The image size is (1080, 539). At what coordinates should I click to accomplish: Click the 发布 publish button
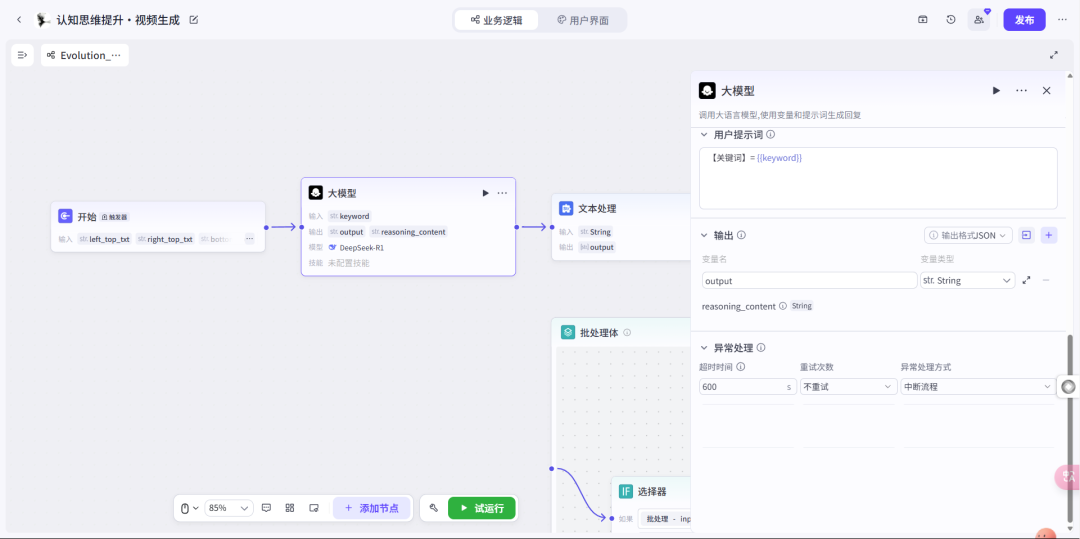[1024, 20]
